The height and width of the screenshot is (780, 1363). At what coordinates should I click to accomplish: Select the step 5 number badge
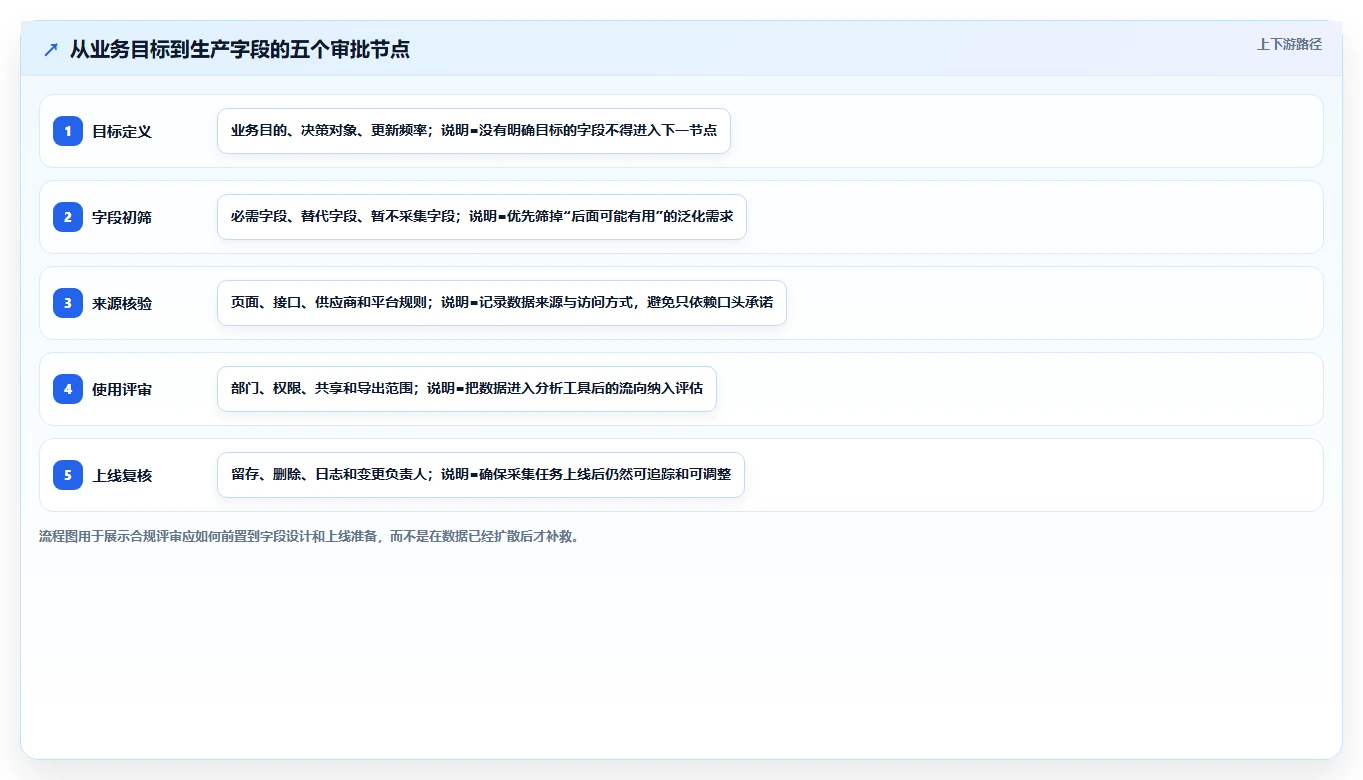(68, 475)
